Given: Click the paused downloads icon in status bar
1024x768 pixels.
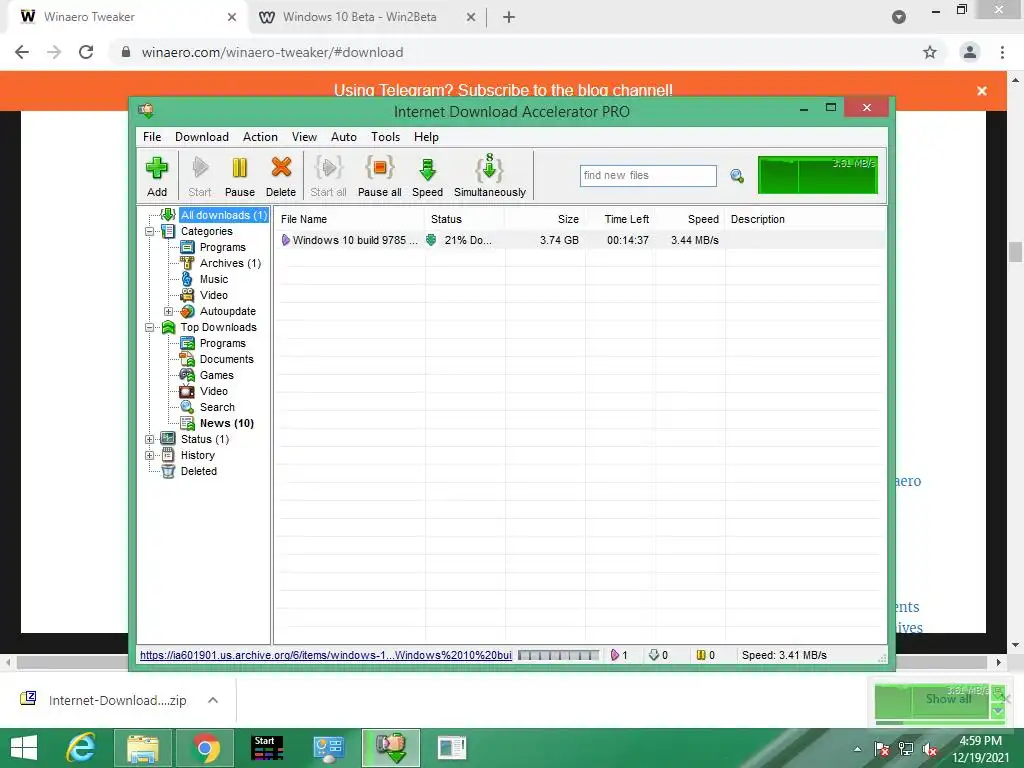Looking at the screenshot, I should [701, 655].
